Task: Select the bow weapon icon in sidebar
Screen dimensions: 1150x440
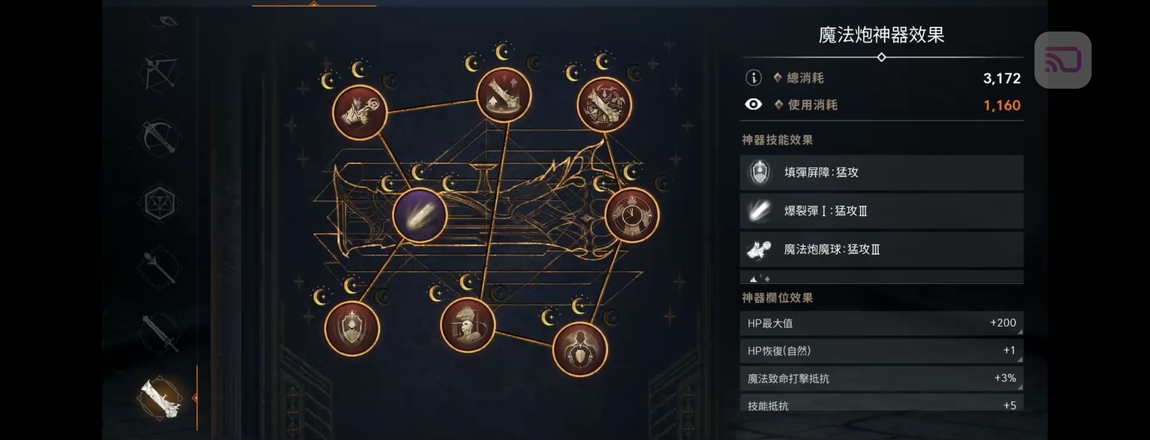Action: tap(160, 73)
